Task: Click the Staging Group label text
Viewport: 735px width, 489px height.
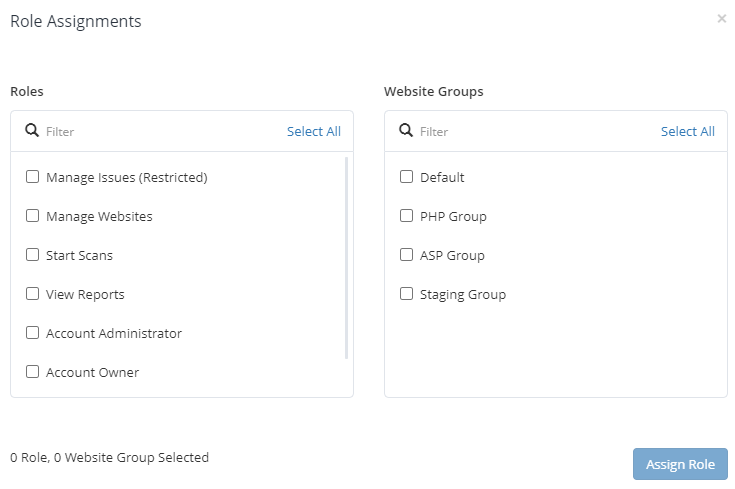Action: (463, 294)
